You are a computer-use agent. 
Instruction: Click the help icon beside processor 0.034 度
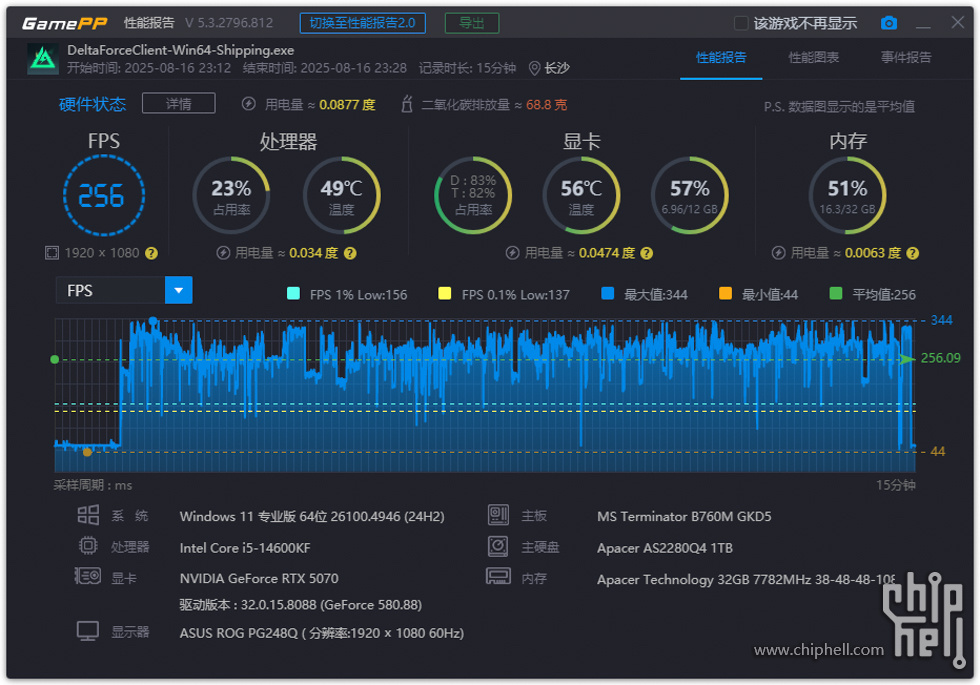(350, 253)
